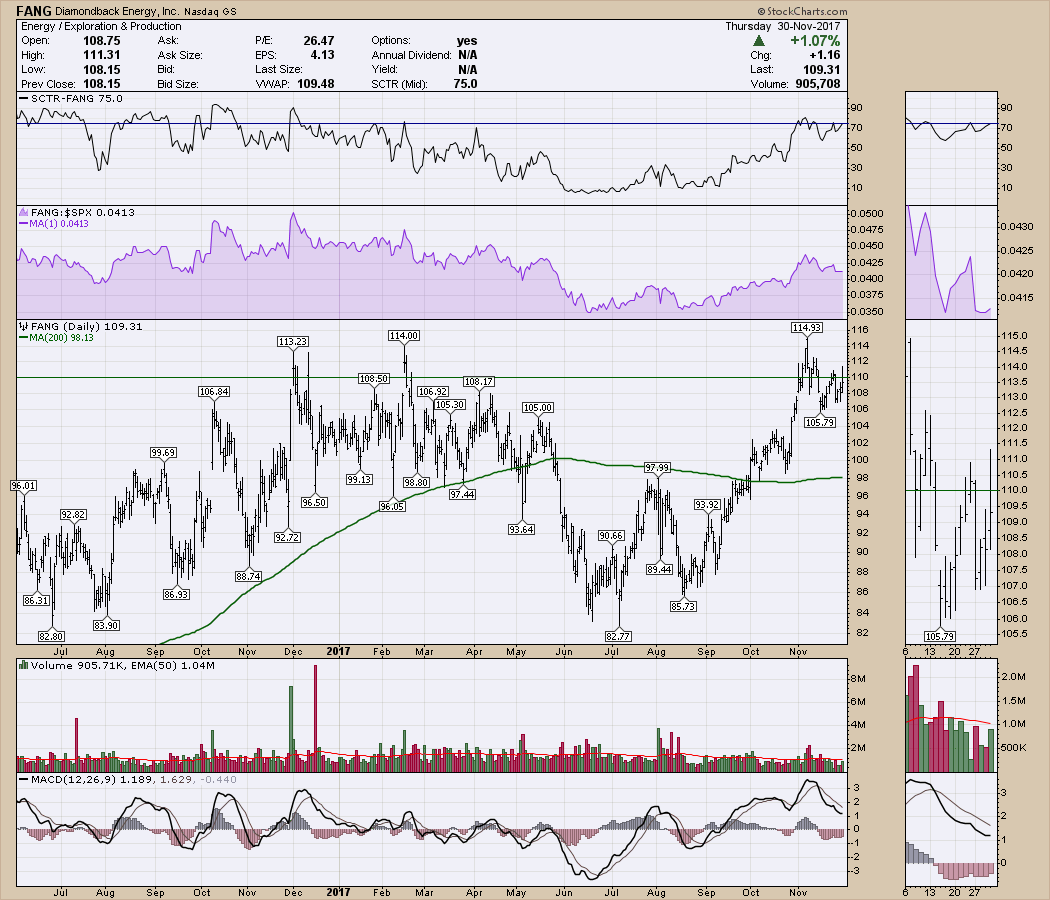Click the 97.99 price label
The height and width of the screenshot is (900, 1050).
[x=657, y=467]
